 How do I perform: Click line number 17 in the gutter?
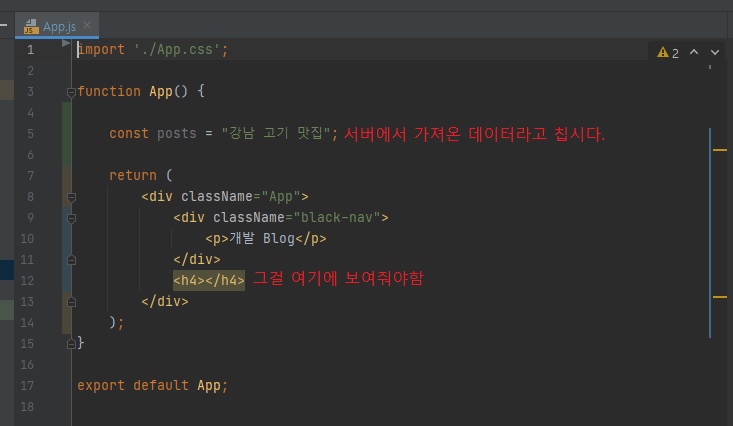click(27, 385)
